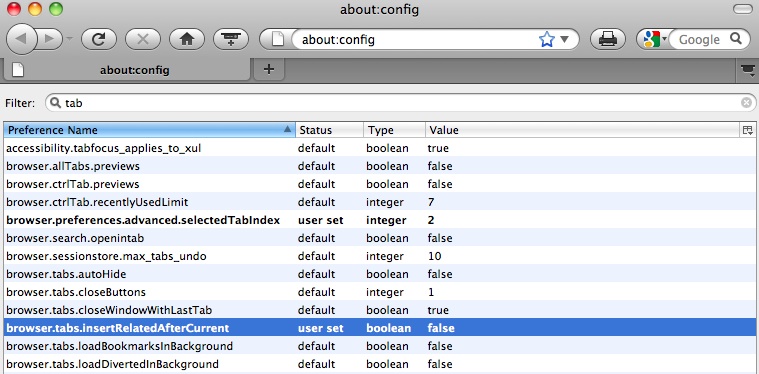Select browser.tabs.closeButtons preference
The width and height of the screenshot is (759, 374).
[x=380, y=292]
